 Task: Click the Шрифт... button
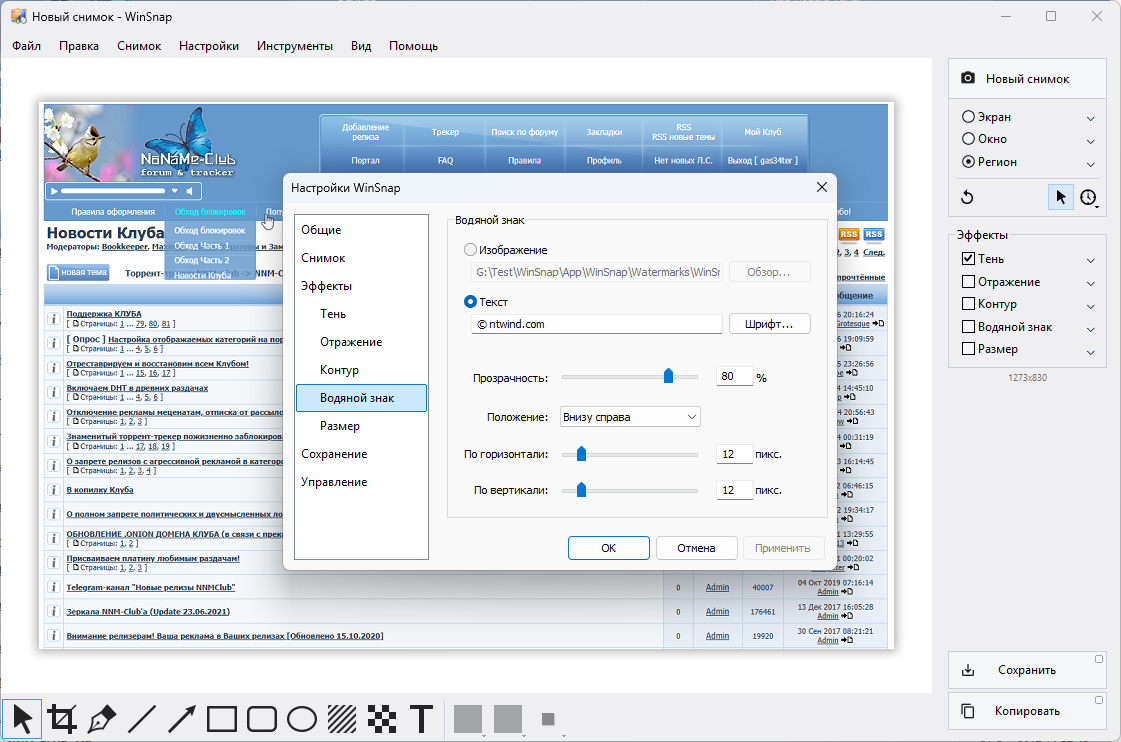(x=769, y=324)
